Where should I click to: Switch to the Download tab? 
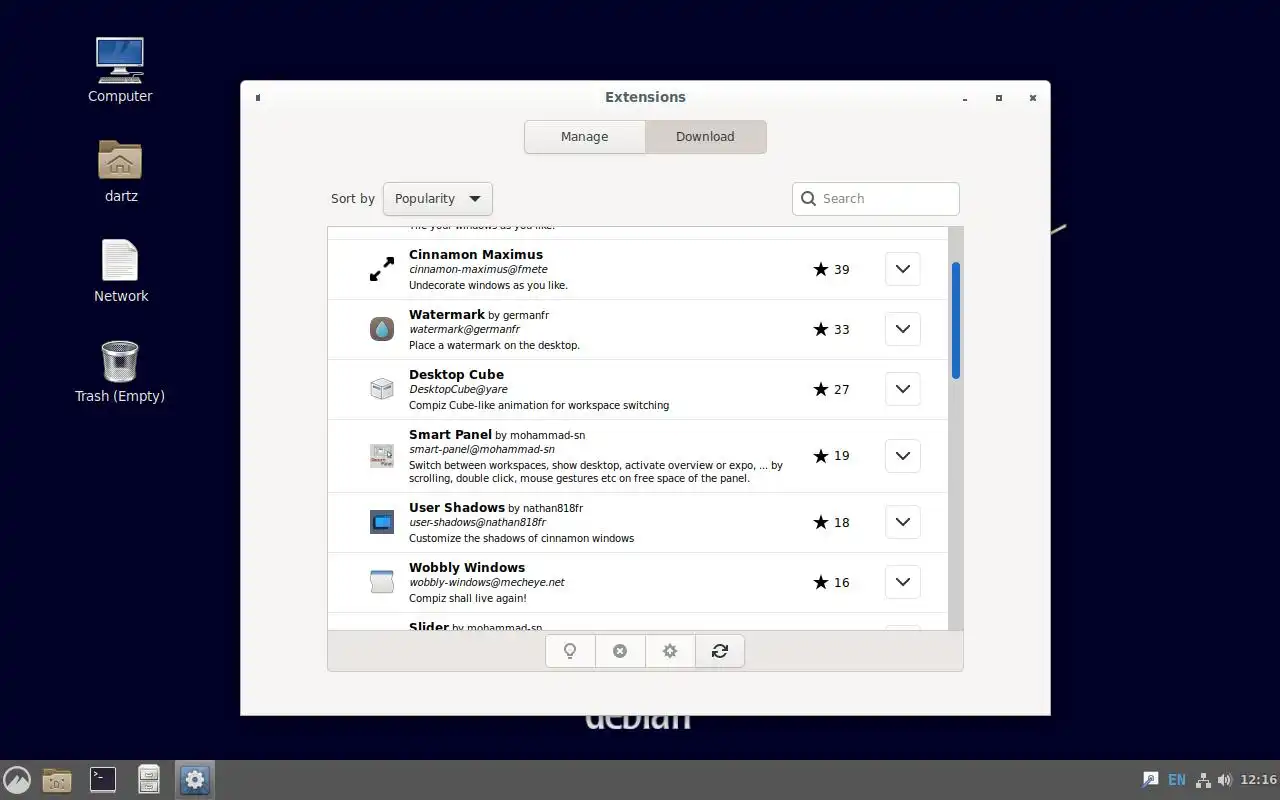pos(706,137)
